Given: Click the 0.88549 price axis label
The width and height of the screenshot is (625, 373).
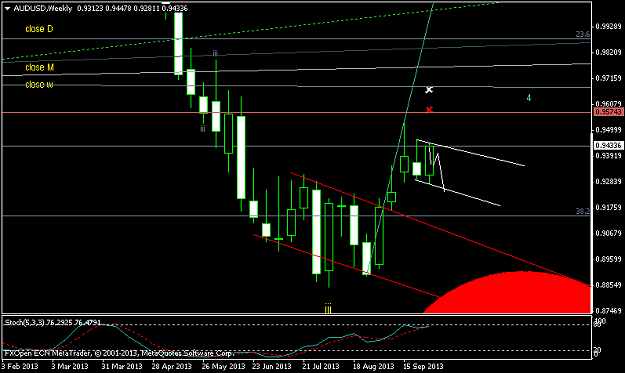Looking at the screenshot, I should click(608, 285).
